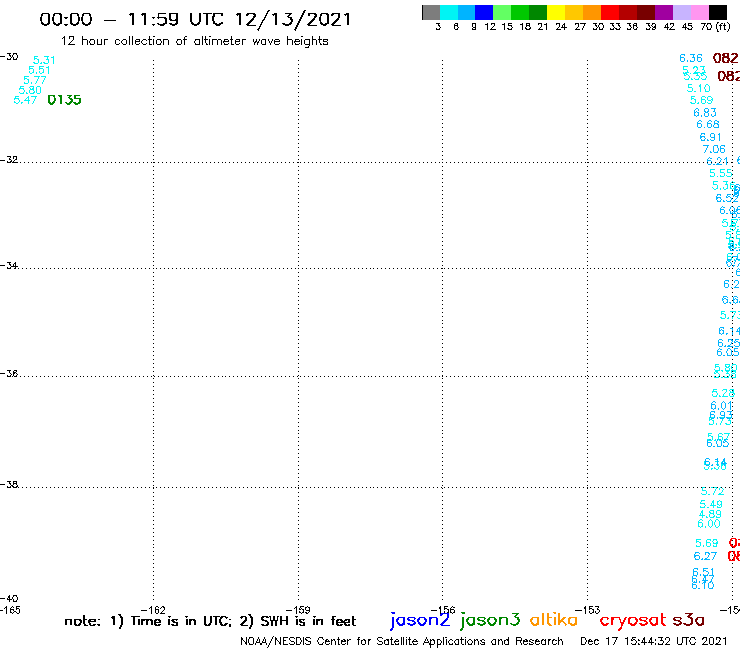The image size is (740, 650).
Task: Click the NOAA/NESDIS Center attribution text
Action: pyautogui.click(x=402, y=642)
